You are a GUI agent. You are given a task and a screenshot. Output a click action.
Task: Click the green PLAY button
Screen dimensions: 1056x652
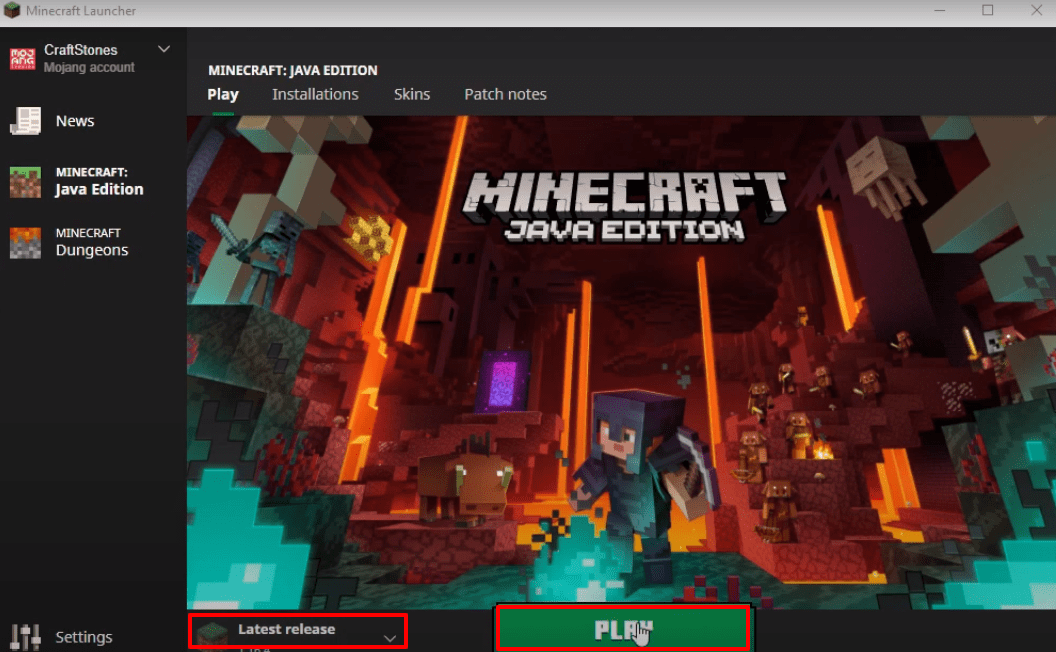pyautogui.click(x=623, y=629)
